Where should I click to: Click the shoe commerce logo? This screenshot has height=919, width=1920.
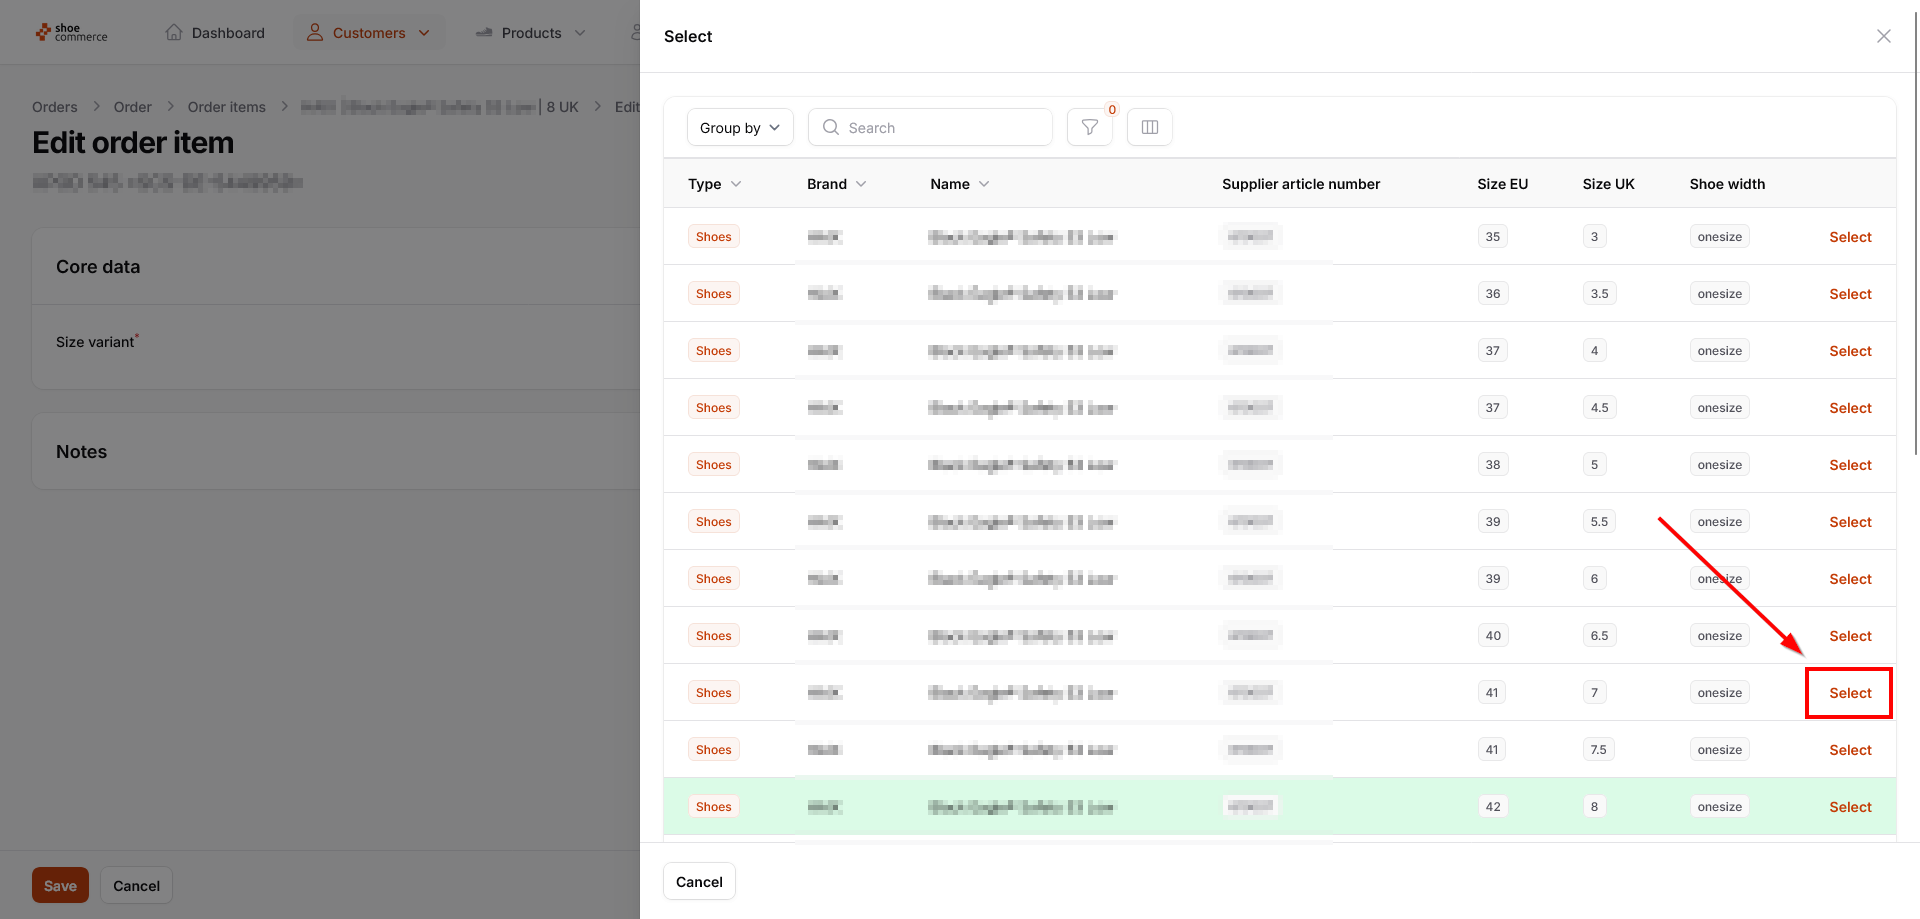71,33
